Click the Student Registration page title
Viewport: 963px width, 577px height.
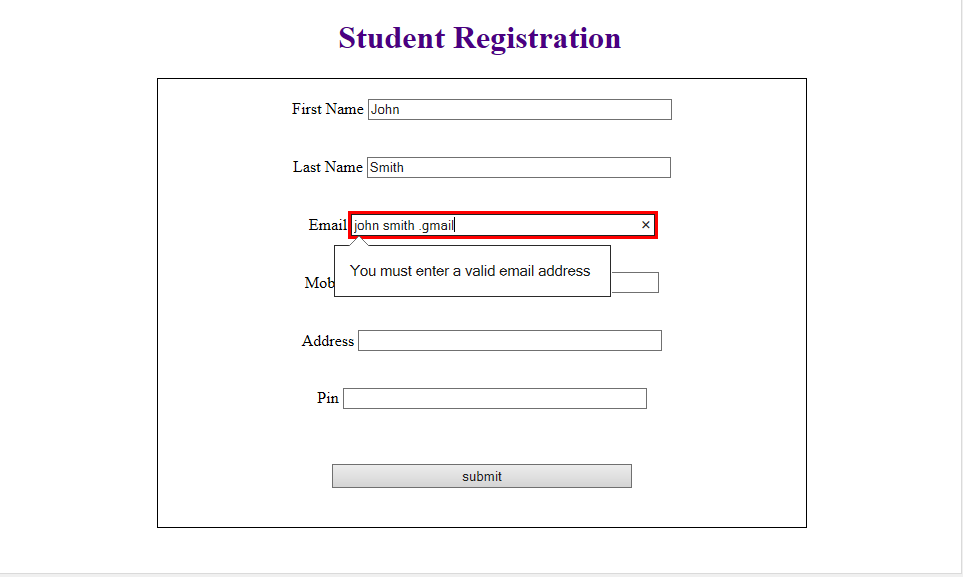(480, 38)
